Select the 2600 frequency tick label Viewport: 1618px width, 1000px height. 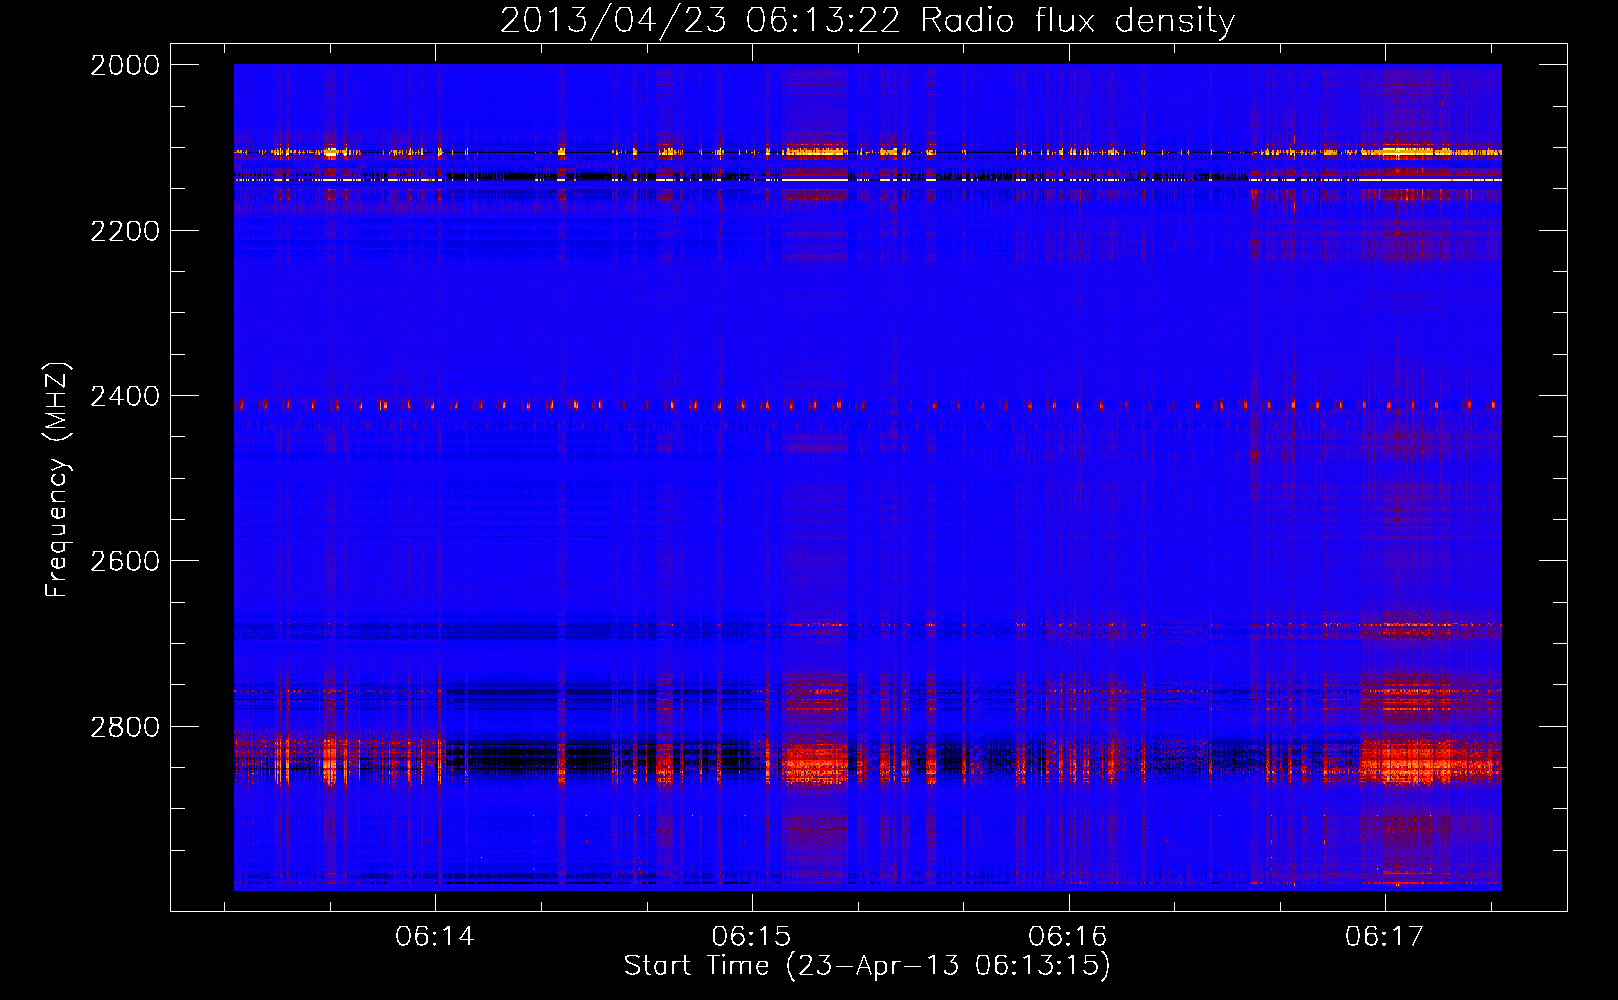point(125,561)
